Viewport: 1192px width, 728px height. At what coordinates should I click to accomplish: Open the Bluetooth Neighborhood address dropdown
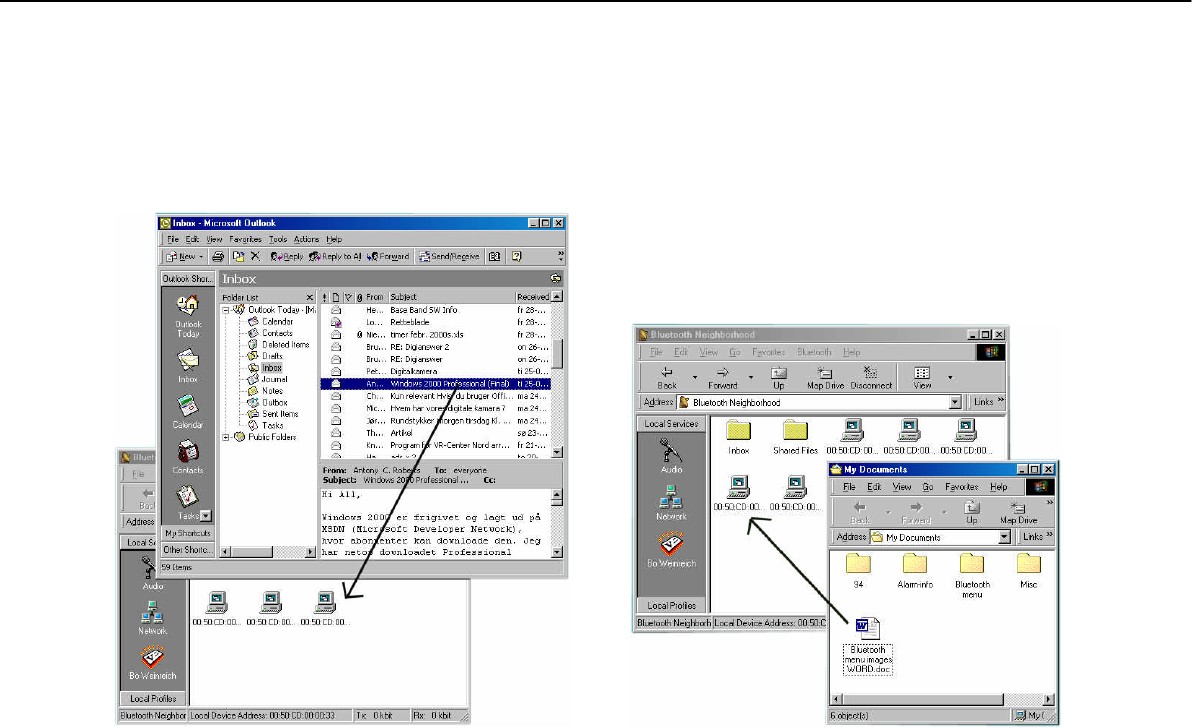(x=956, y=403)
